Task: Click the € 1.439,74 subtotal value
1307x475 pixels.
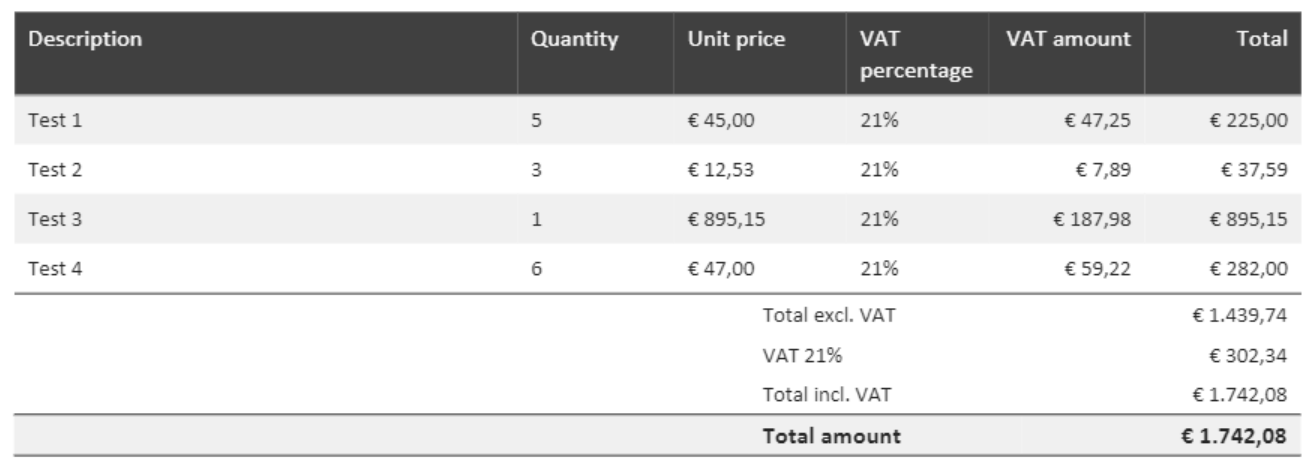Action: [1240, 317]
